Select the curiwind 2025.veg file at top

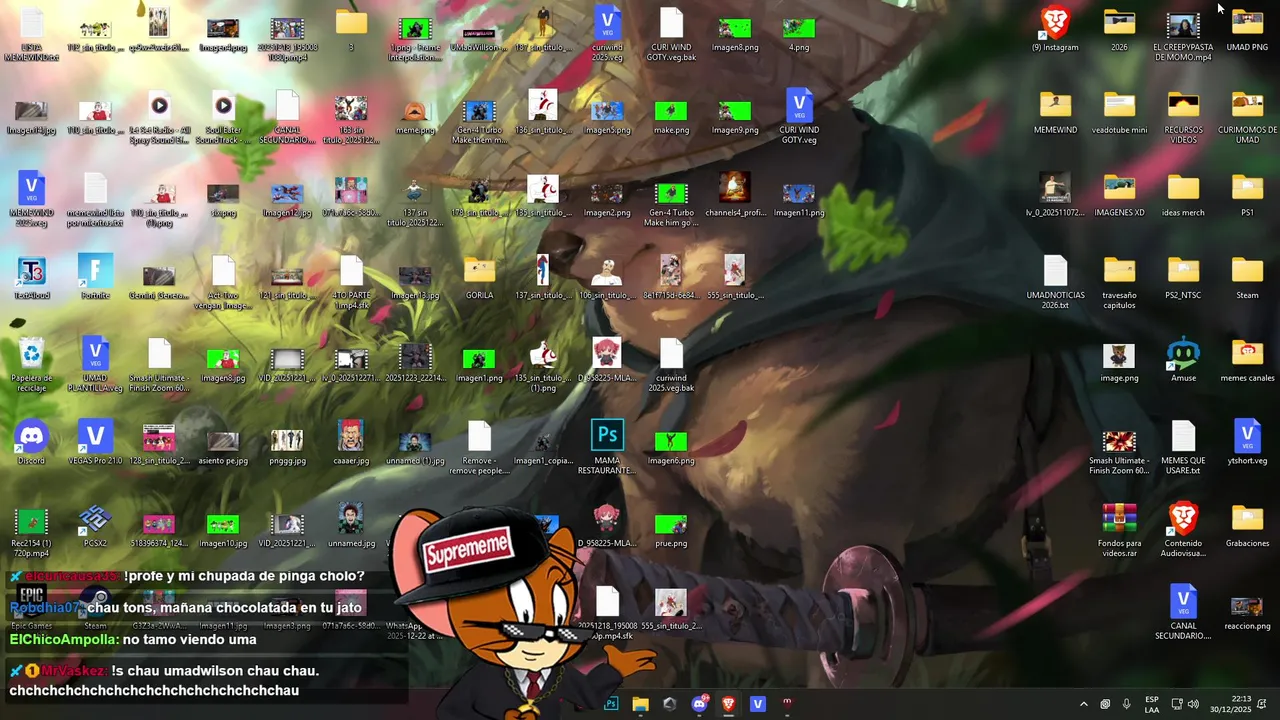pos(607,34)
